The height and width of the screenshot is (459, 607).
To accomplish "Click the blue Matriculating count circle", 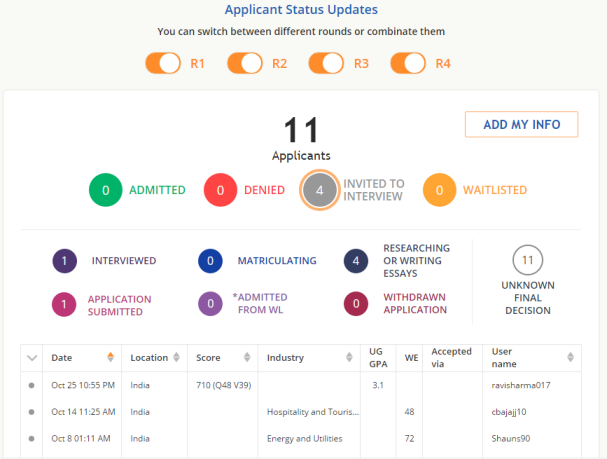I will [x=210, y=261].
